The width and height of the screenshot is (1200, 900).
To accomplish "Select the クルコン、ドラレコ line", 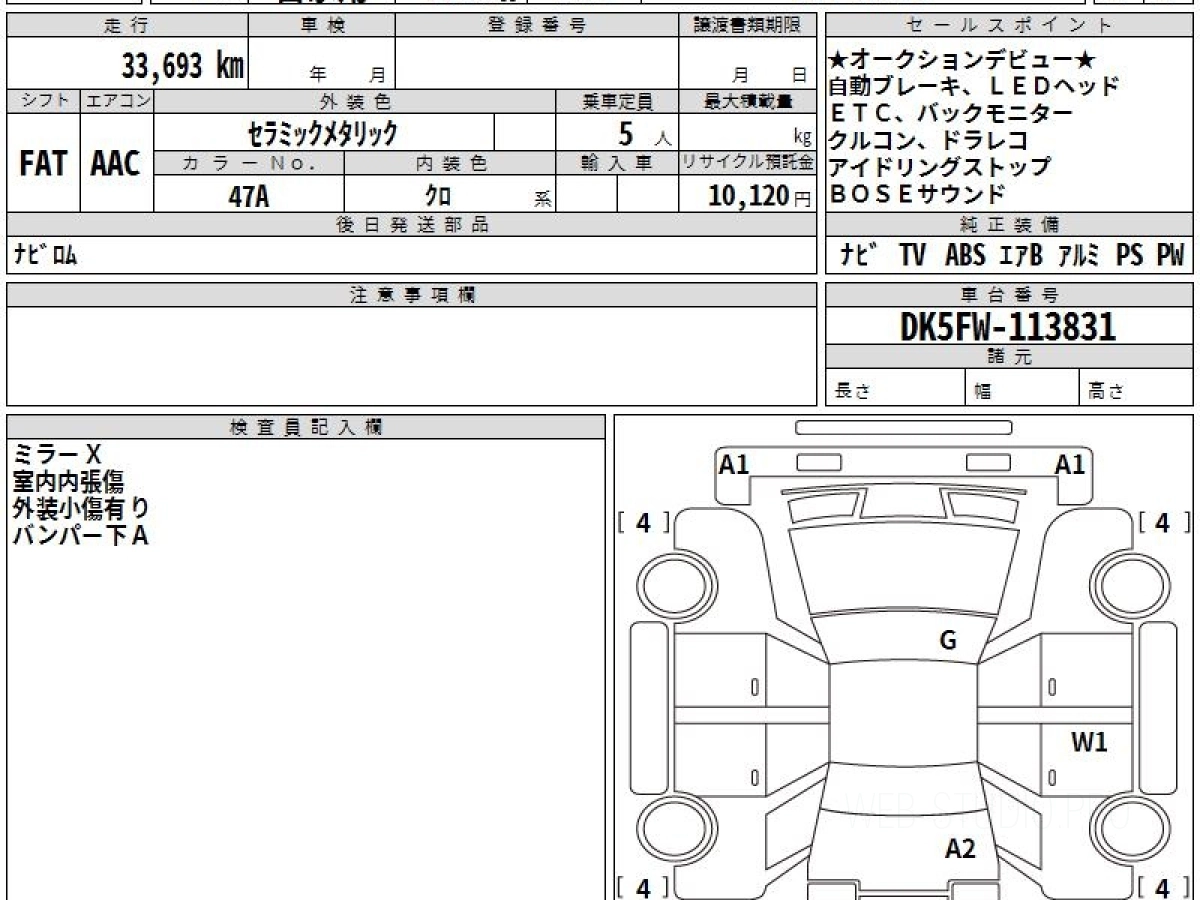I will click(928, 140).
